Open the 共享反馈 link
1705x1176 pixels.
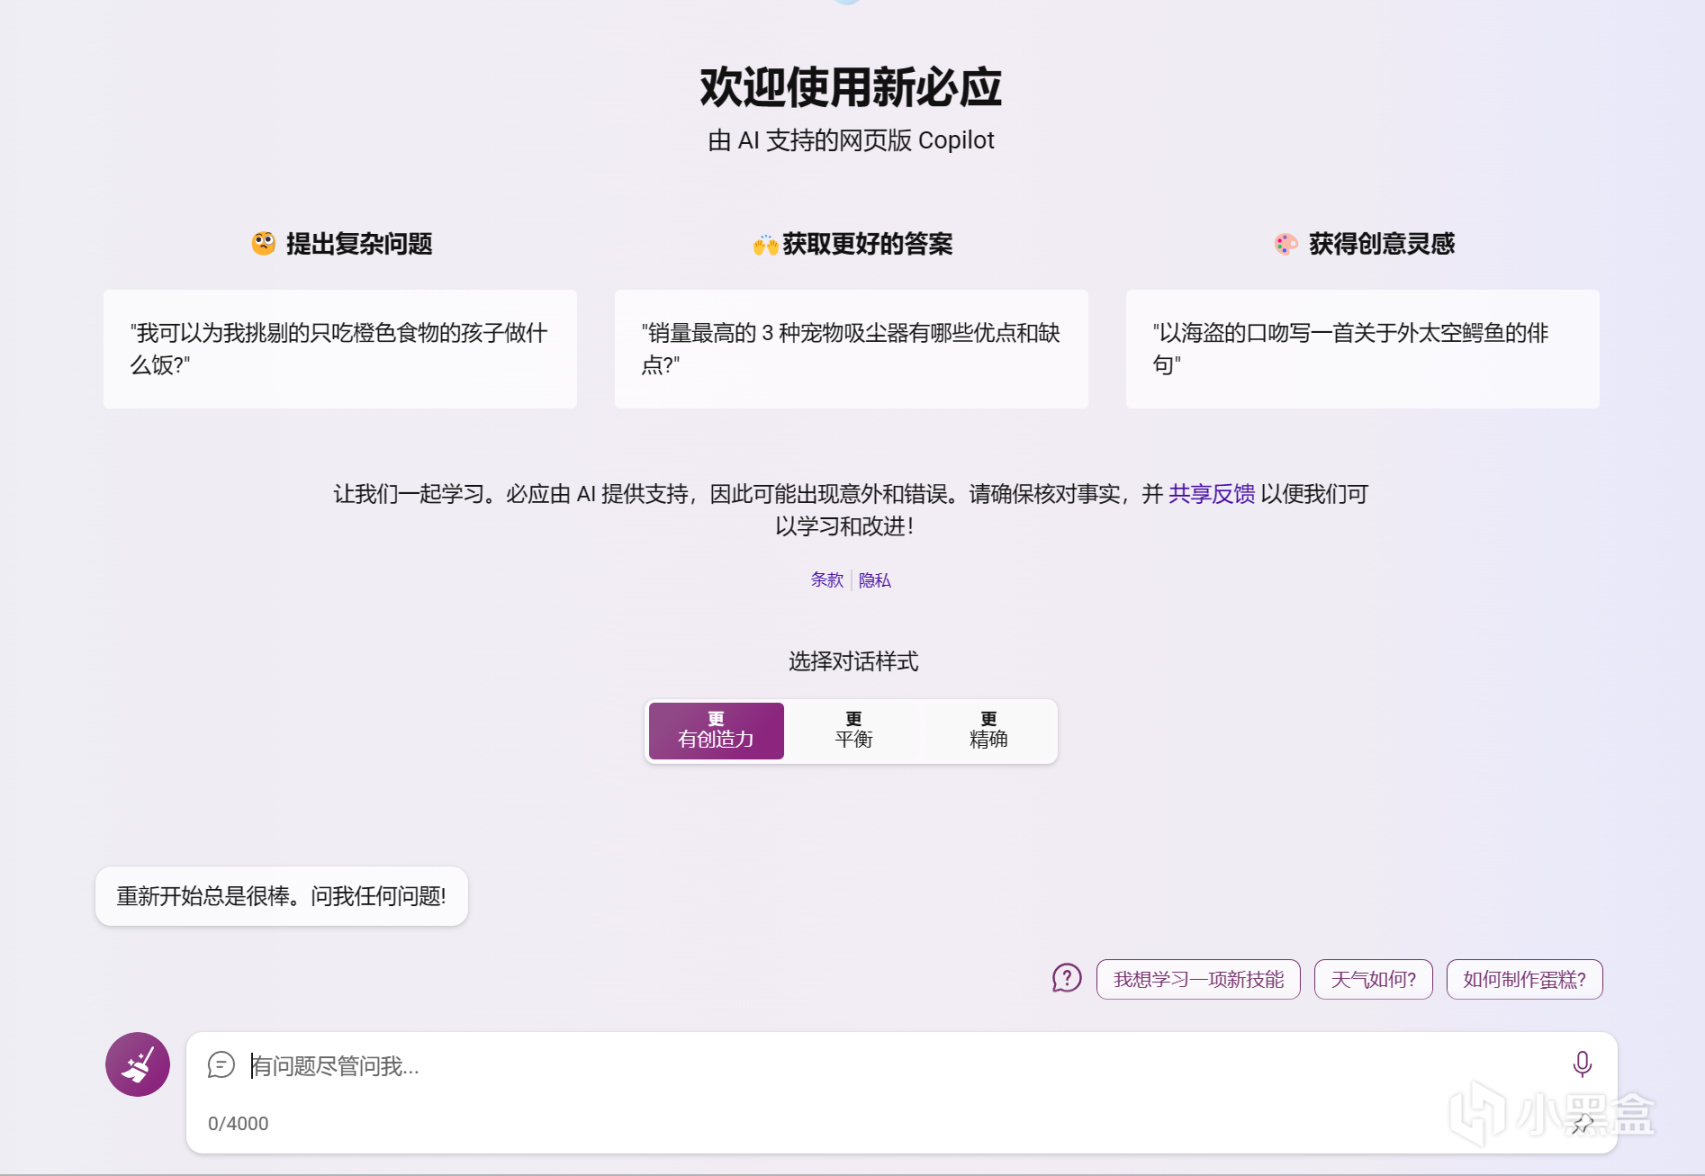1211,494
